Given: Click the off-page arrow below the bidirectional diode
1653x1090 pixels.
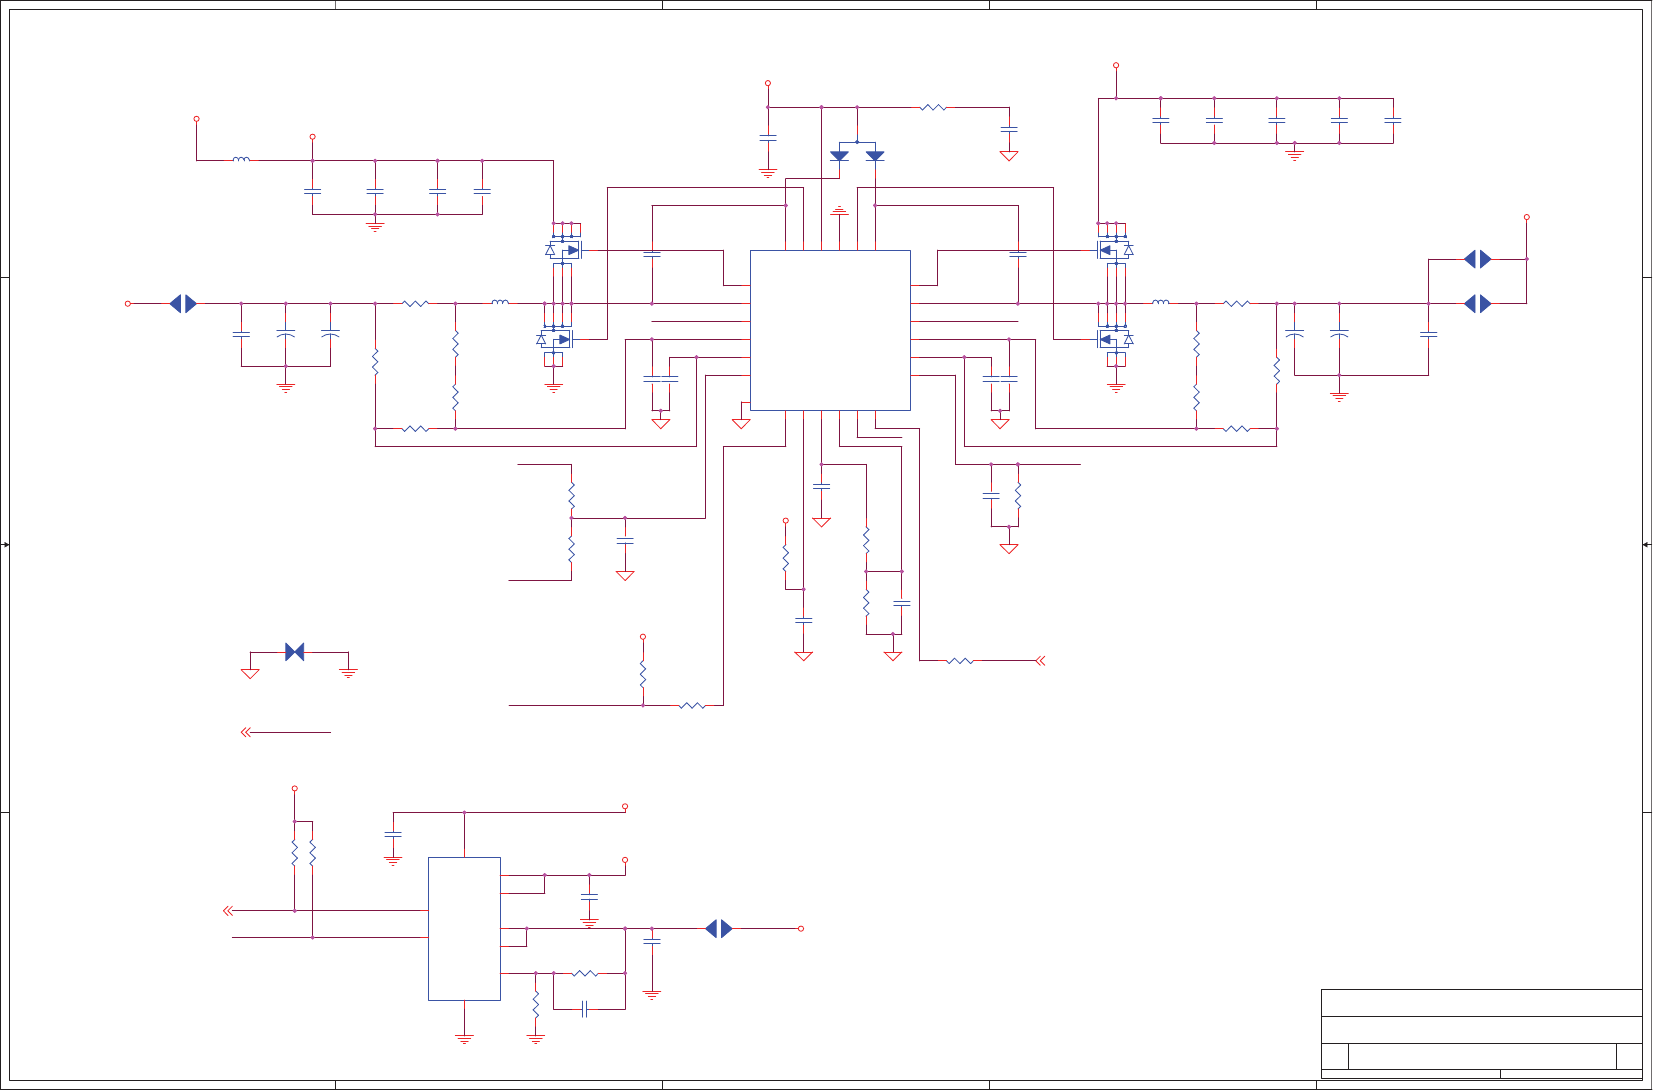Looking at the screenshot, I should (246, 732).
